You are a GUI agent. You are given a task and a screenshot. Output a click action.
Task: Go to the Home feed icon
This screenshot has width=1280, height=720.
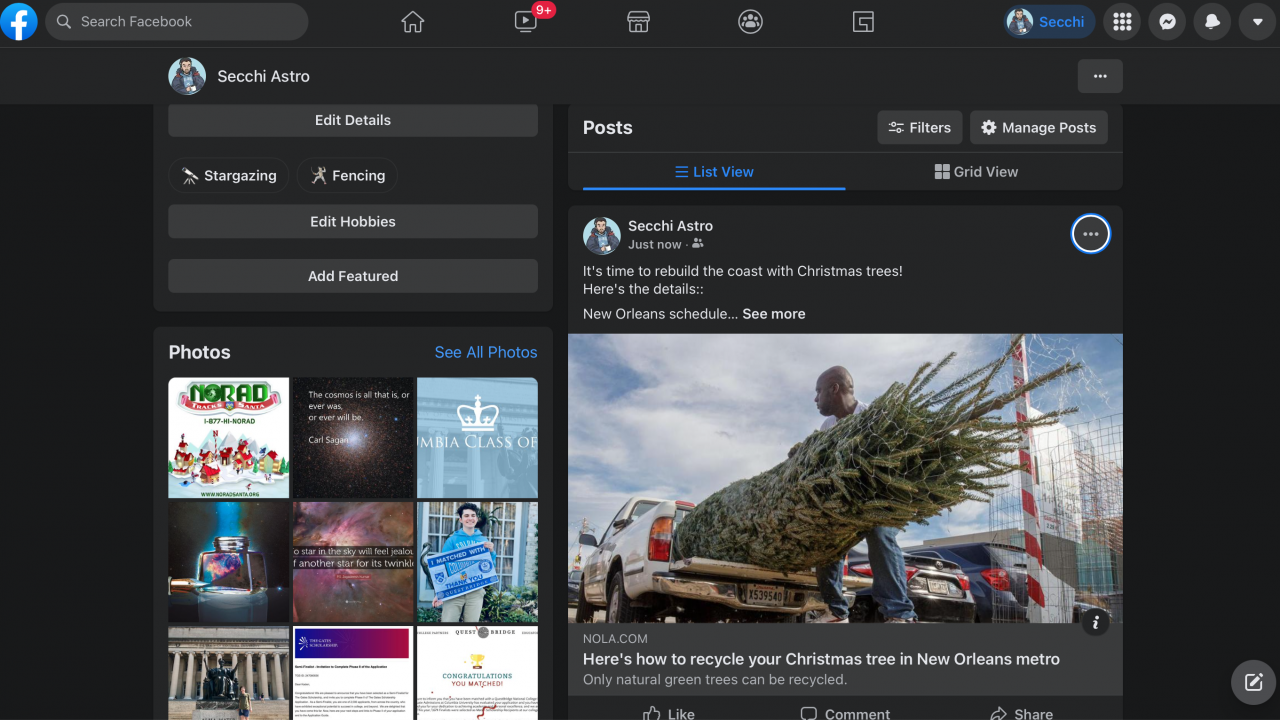coord(413,22)
